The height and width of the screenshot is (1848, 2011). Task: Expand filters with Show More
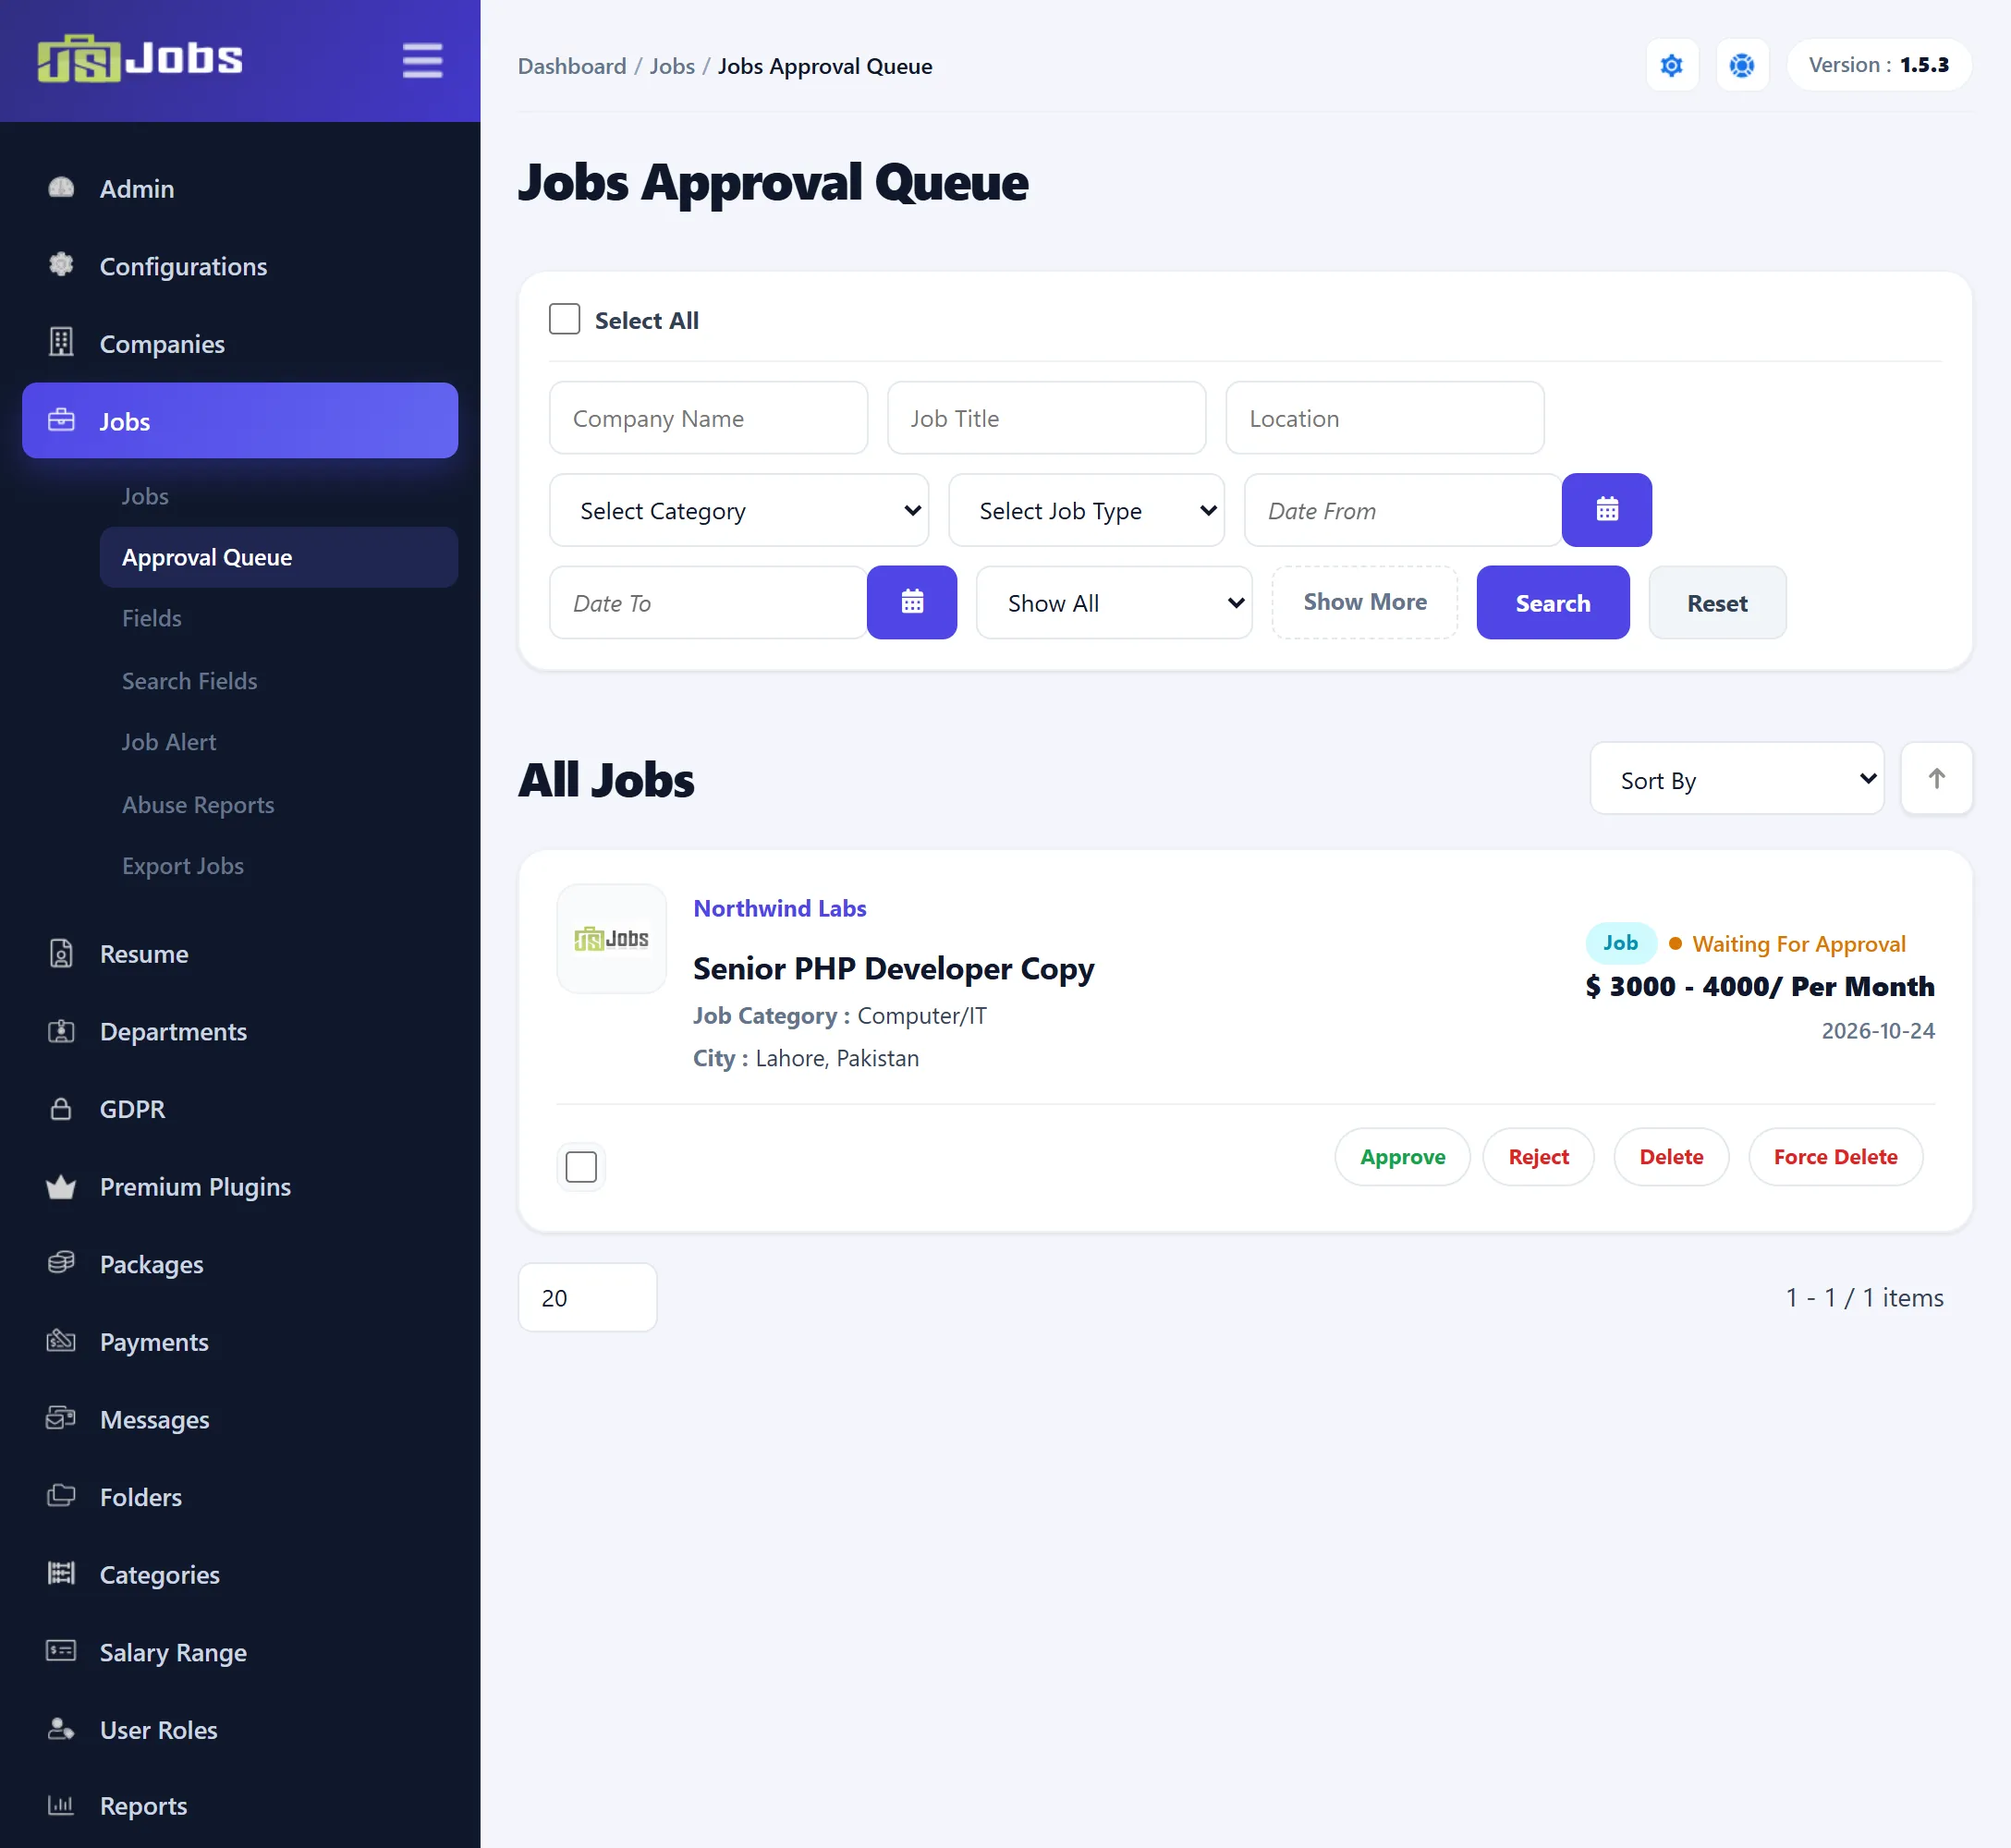click(x=1364, y=602)
